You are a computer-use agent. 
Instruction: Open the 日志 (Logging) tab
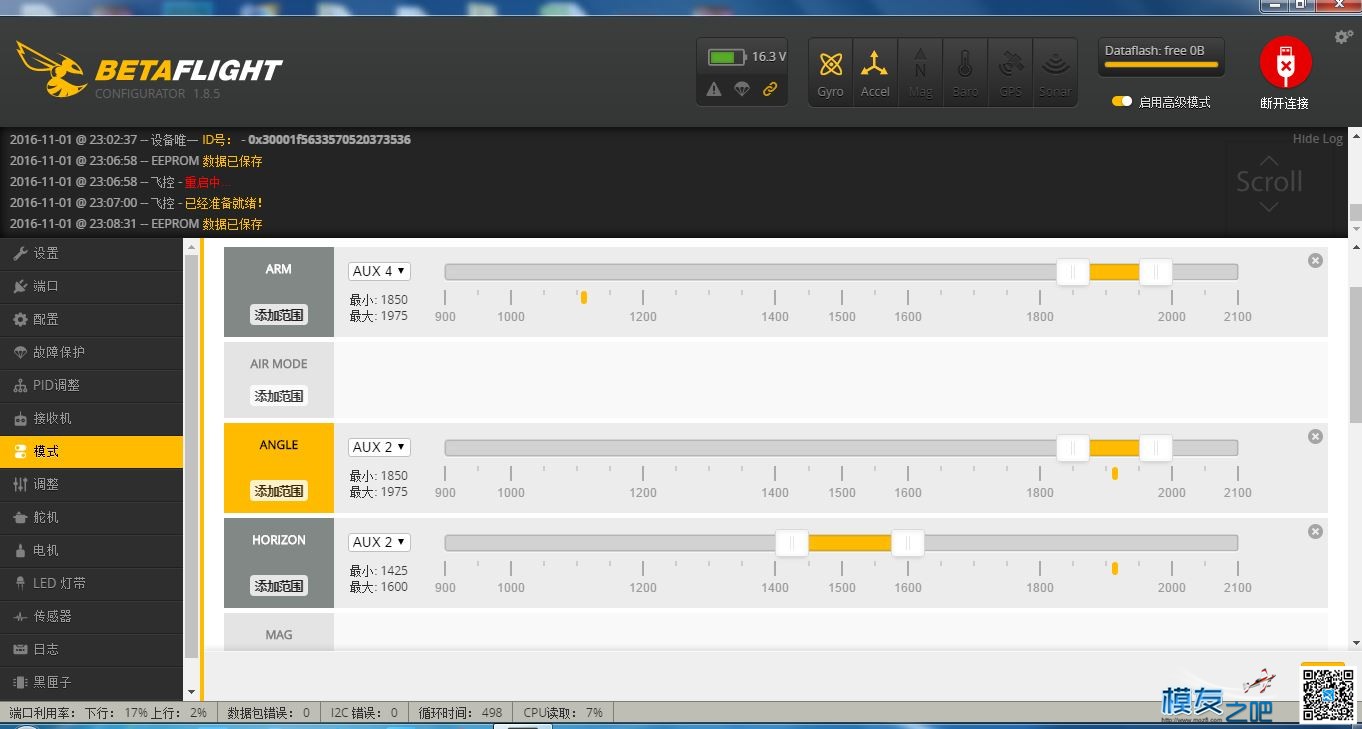click(x=91, y=649)
